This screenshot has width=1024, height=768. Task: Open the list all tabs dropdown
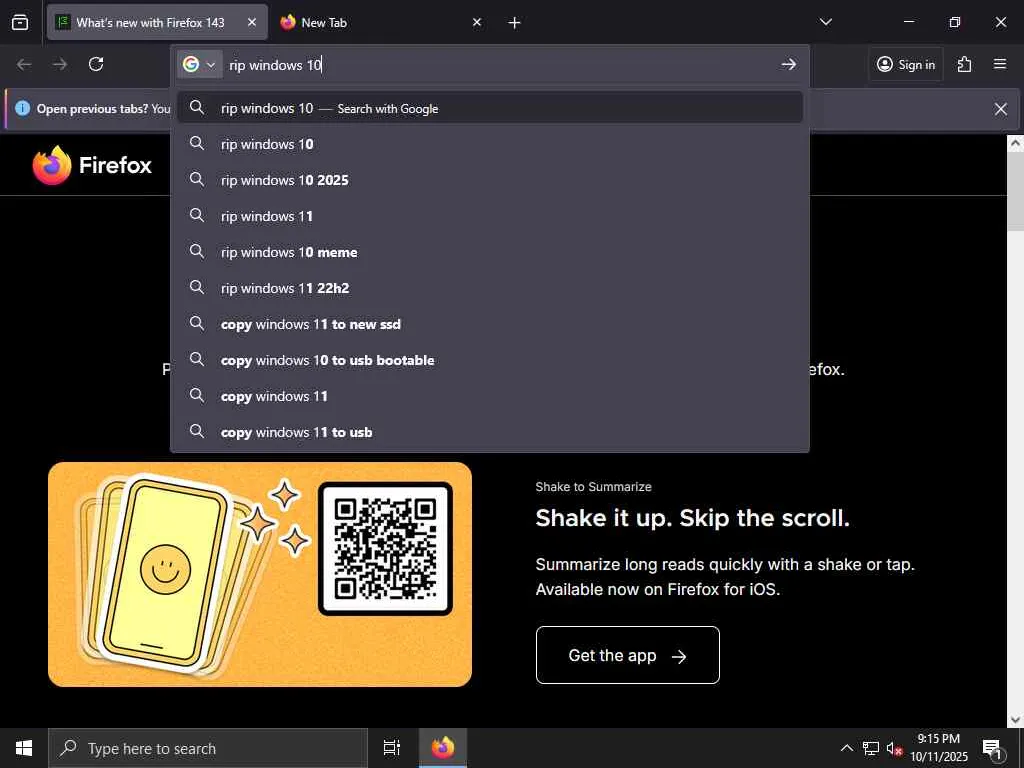coord(825,22)
